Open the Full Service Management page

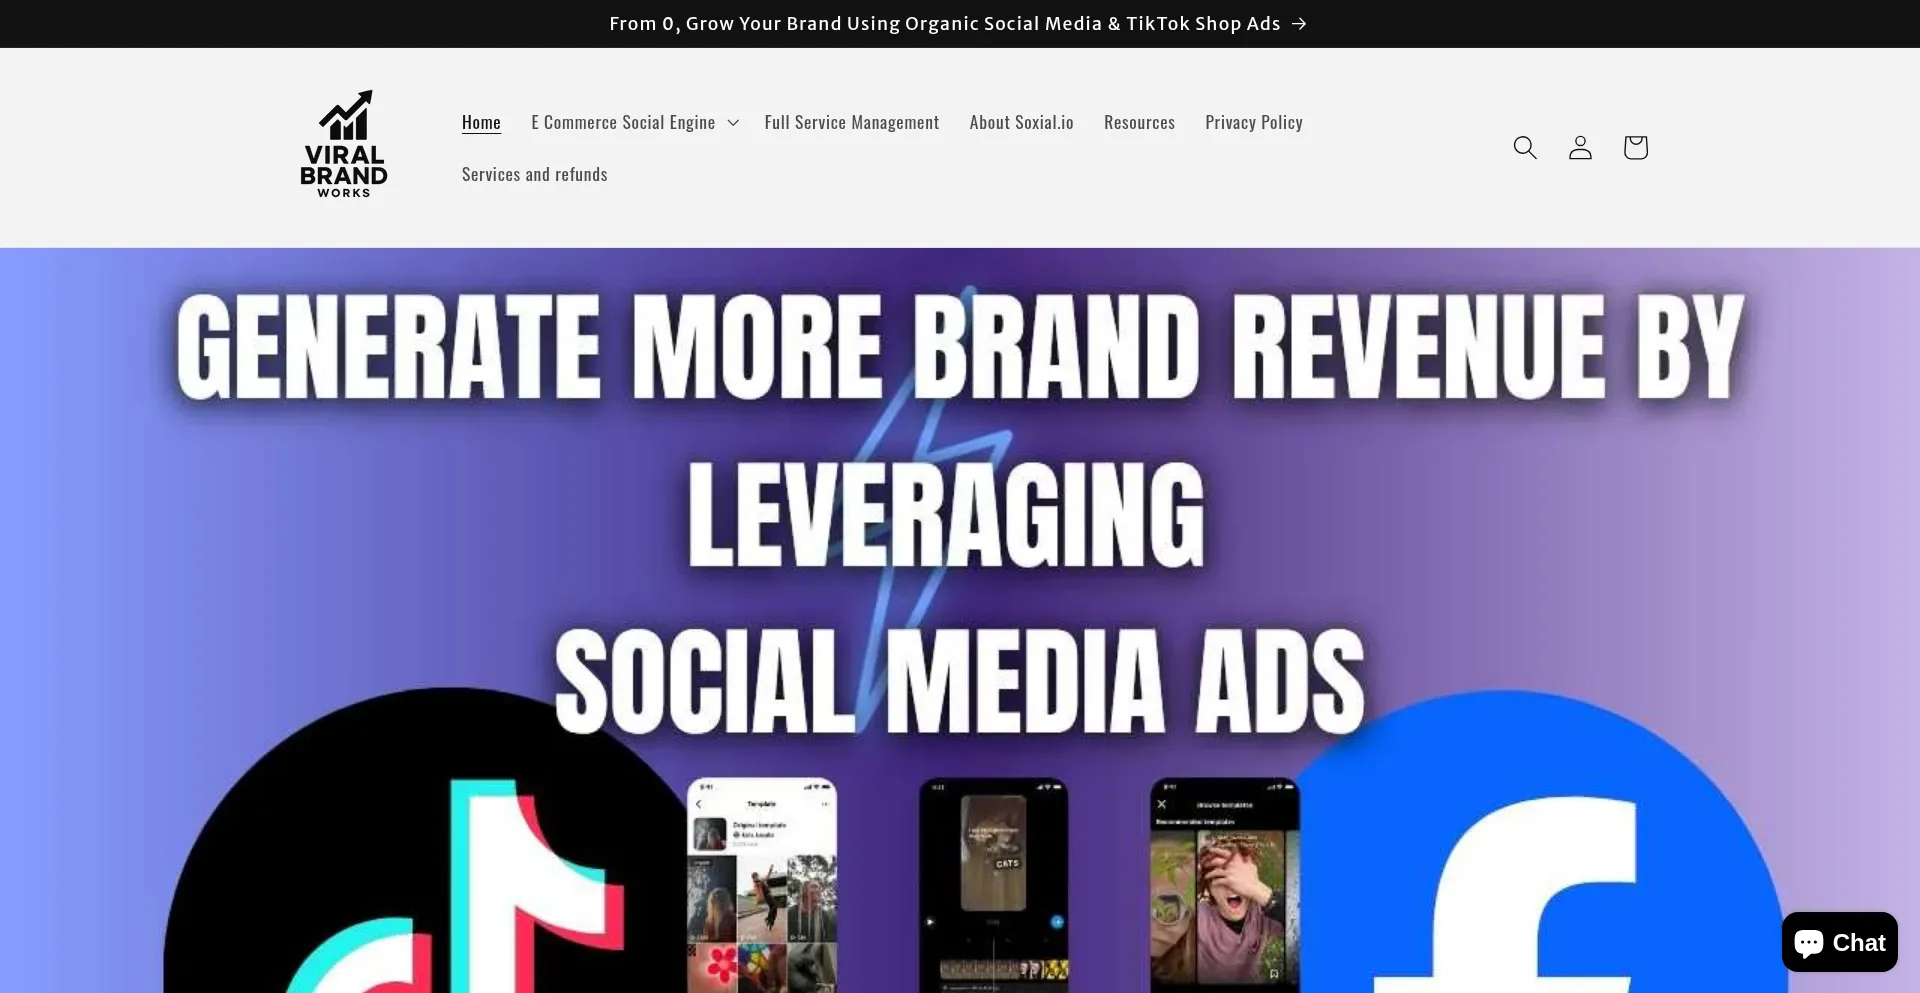coord(852,122)
